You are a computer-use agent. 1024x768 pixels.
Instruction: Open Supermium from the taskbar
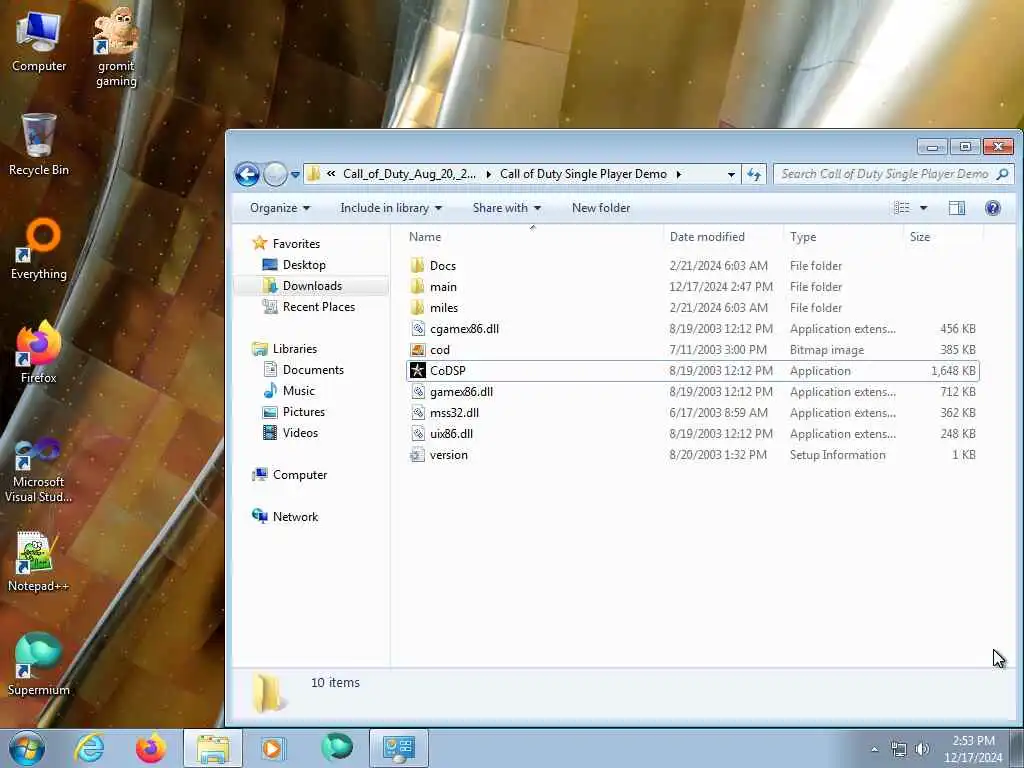pos(337,748)
